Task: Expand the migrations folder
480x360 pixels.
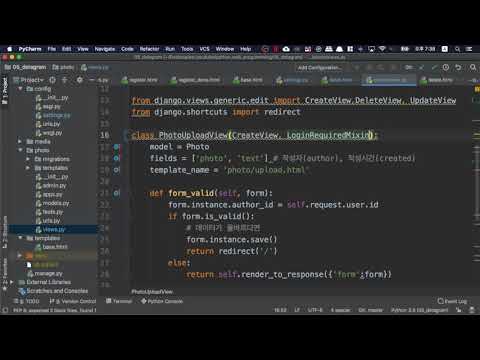Action: click(28, 159)
